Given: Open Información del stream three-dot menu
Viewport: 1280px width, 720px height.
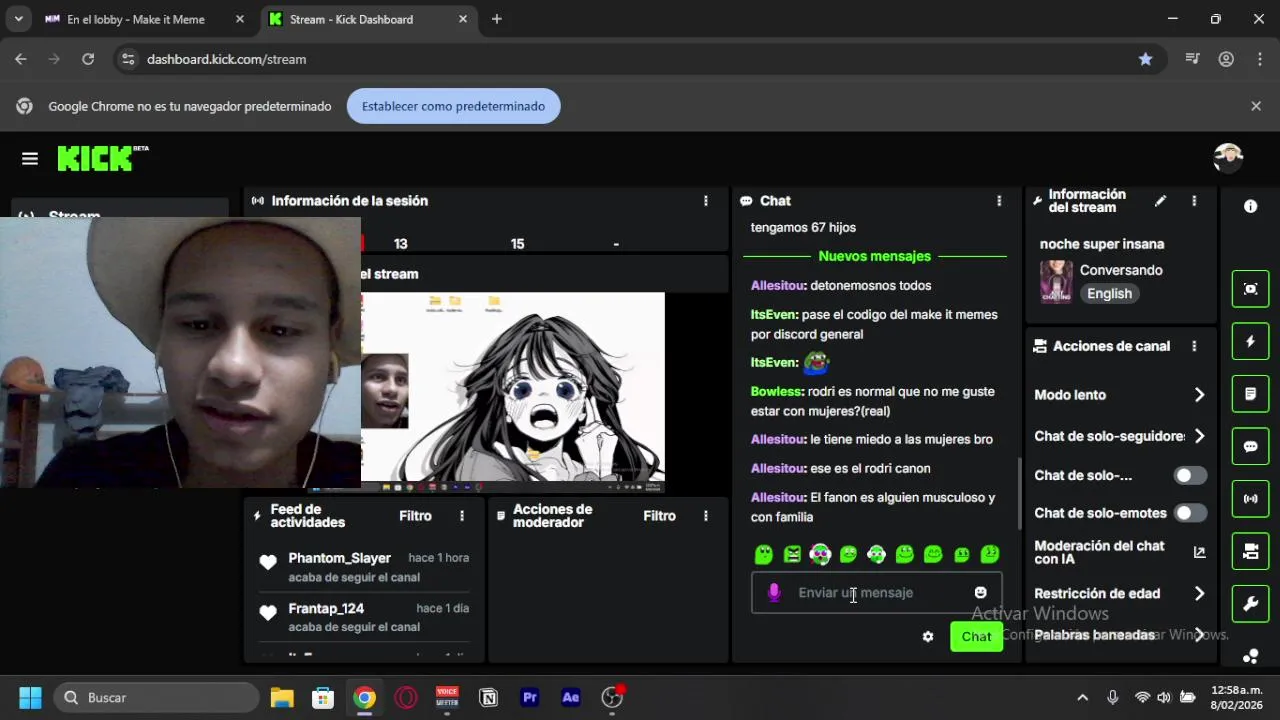Looking at the screenshot, I should click(1194, 201).
